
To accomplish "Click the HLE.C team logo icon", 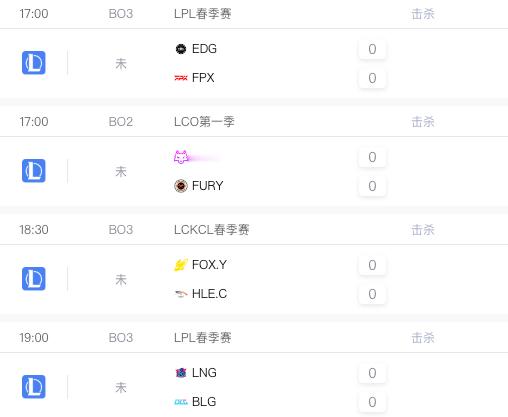I will pyautogui.click(x=181, y=294).
